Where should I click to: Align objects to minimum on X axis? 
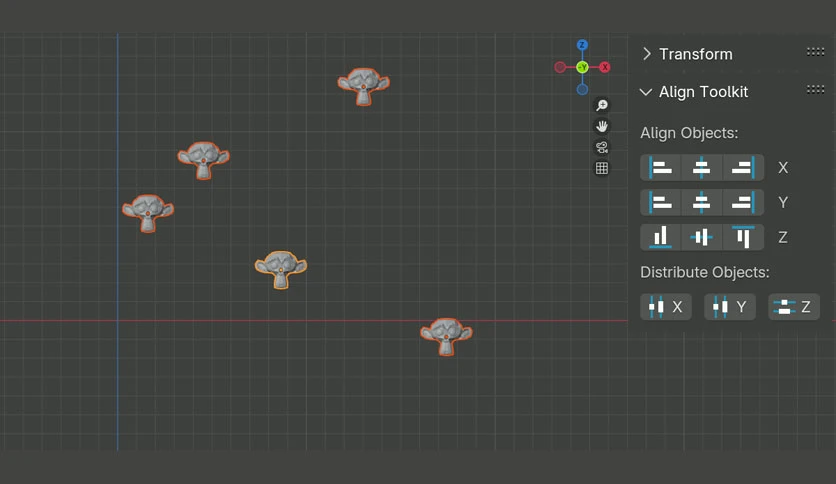click(x=661, y=168)
